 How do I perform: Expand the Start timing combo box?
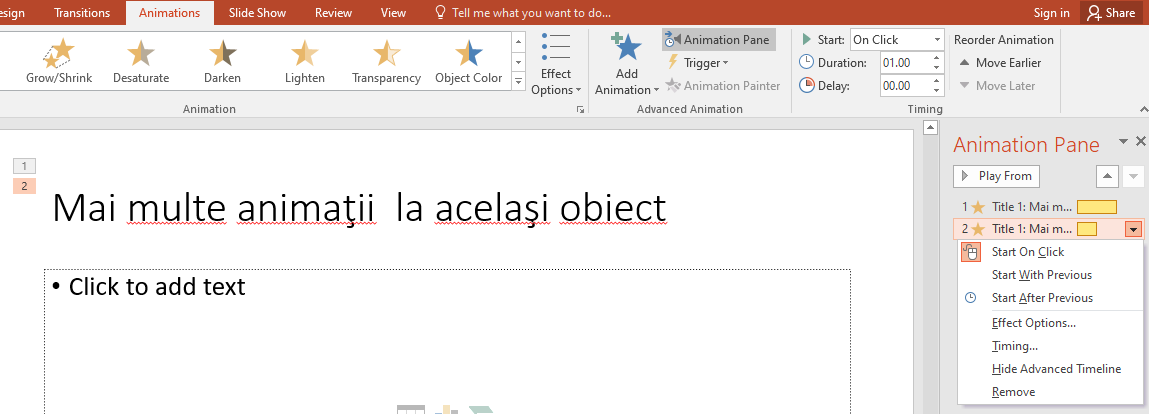click(x=937, y=40)
